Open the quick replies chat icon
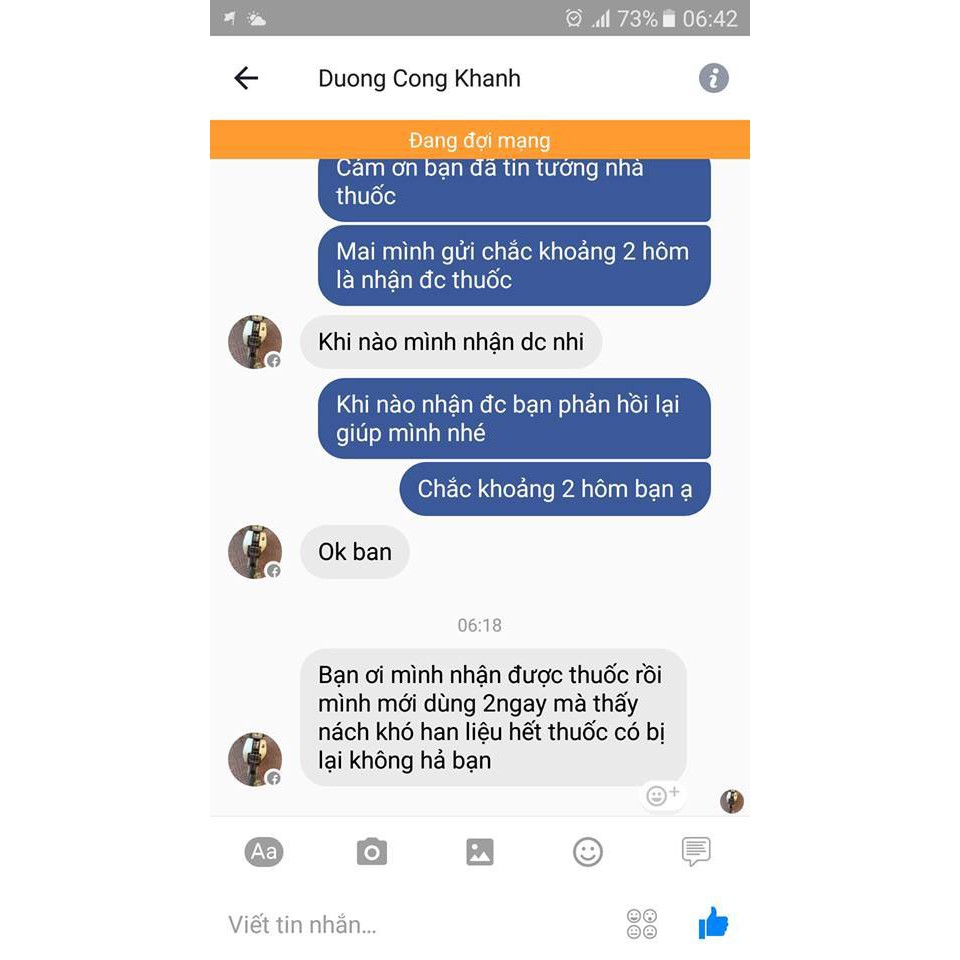The height and width of the screenshot is (960, 960). (696, 851)
